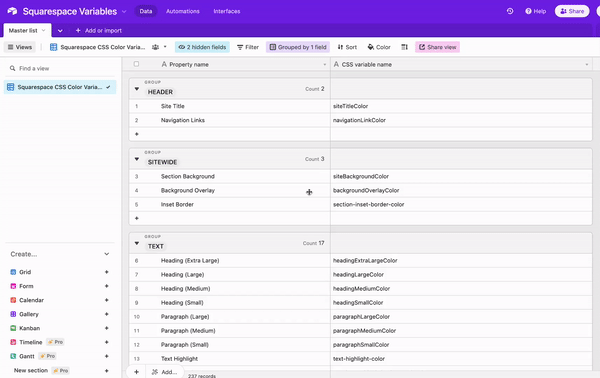Toggle the select all rows checkbox
The height and width of the screenshot is (378, 600).
click(x=136, y=64)
